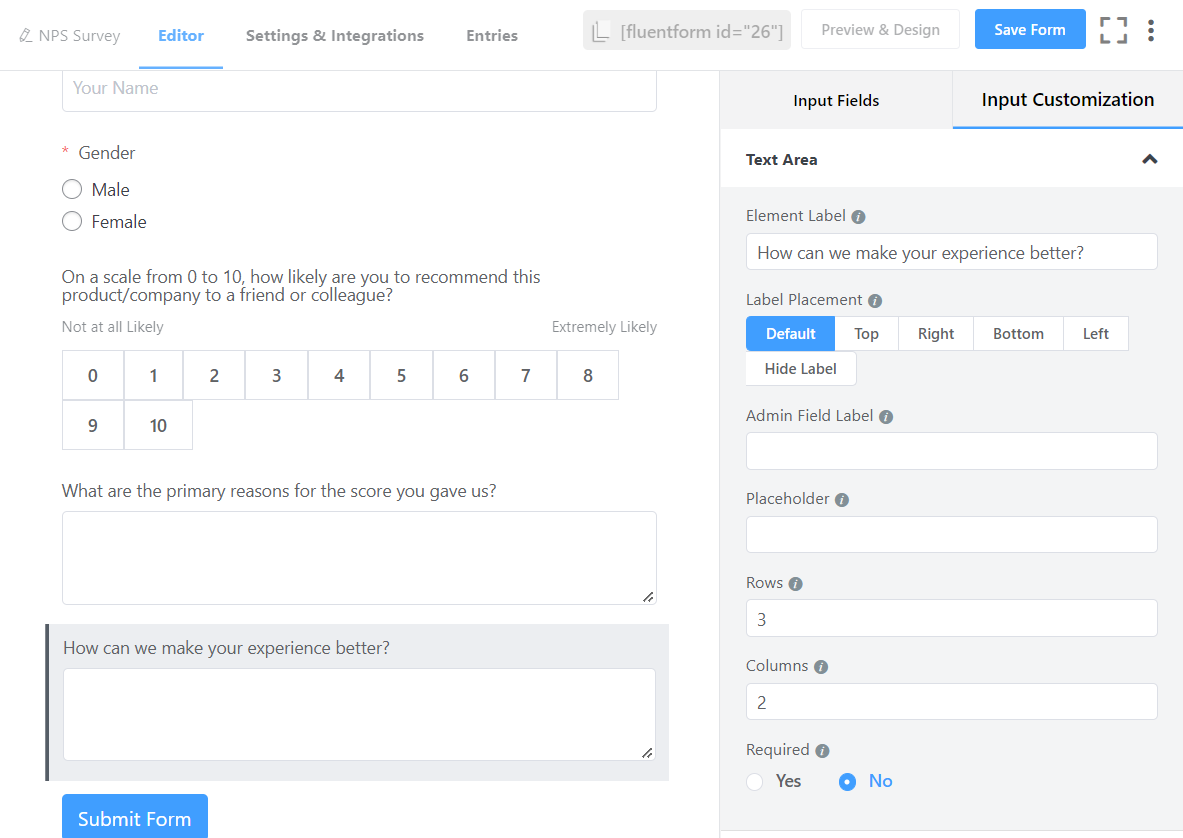Click the pencil icon beside NPS Survey
Viewport: 1183px width, 838px height.
click(25, 33)
